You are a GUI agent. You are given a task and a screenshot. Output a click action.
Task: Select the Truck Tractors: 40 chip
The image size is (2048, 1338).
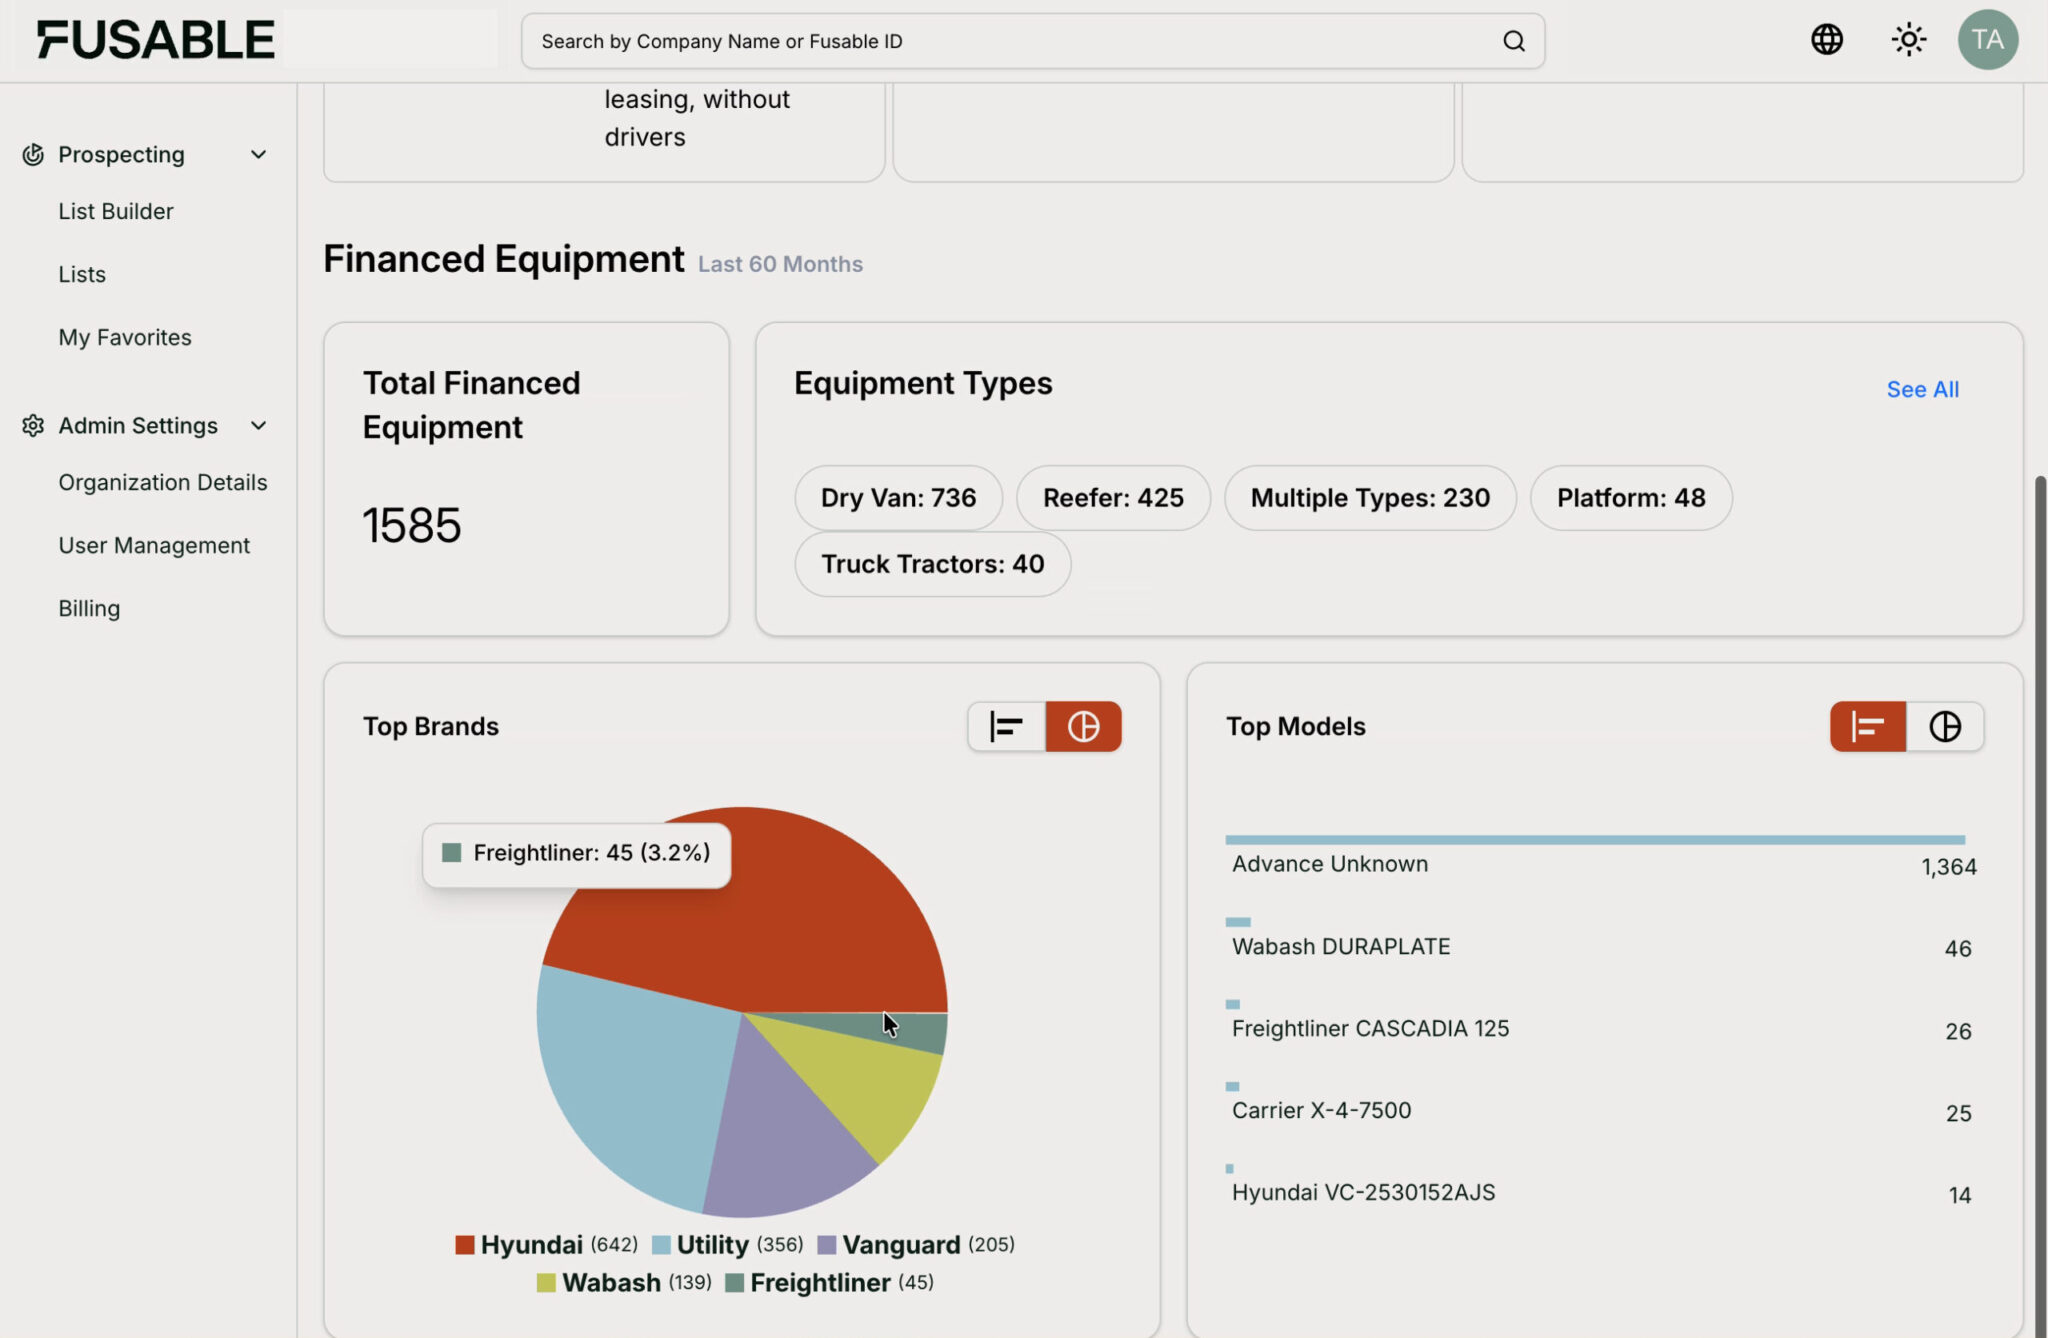pyautogui.click(x=932, y=564)
